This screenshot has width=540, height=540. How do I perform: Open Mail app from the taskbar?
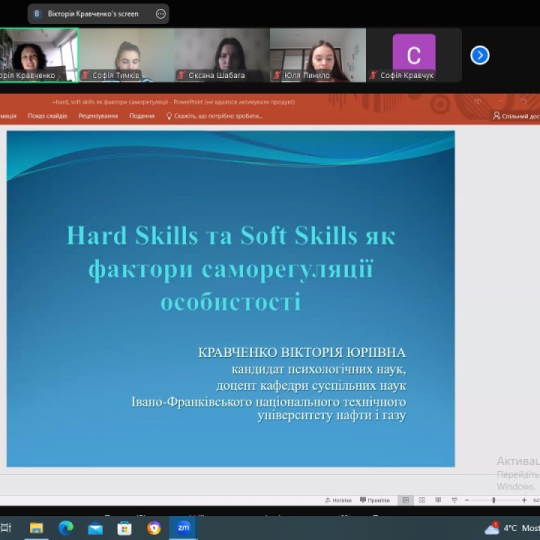pos(95,528)
